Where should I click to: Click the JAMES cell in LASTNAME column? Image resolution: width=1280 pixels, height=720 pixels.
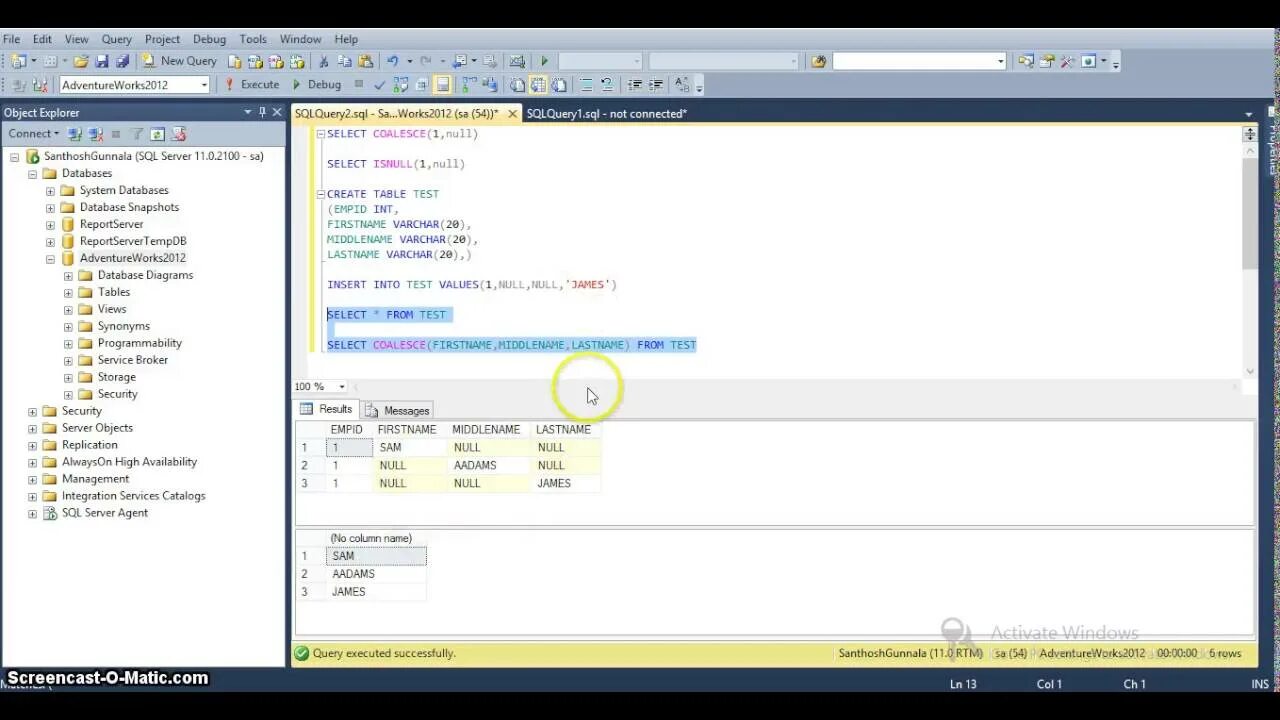click(x=565, y=483)
